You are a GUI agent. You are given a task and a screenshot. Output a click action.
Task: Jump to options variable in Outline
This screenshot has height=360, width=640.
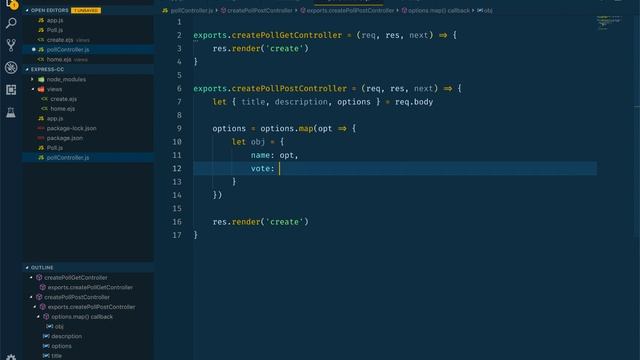[x=61, y=346]
